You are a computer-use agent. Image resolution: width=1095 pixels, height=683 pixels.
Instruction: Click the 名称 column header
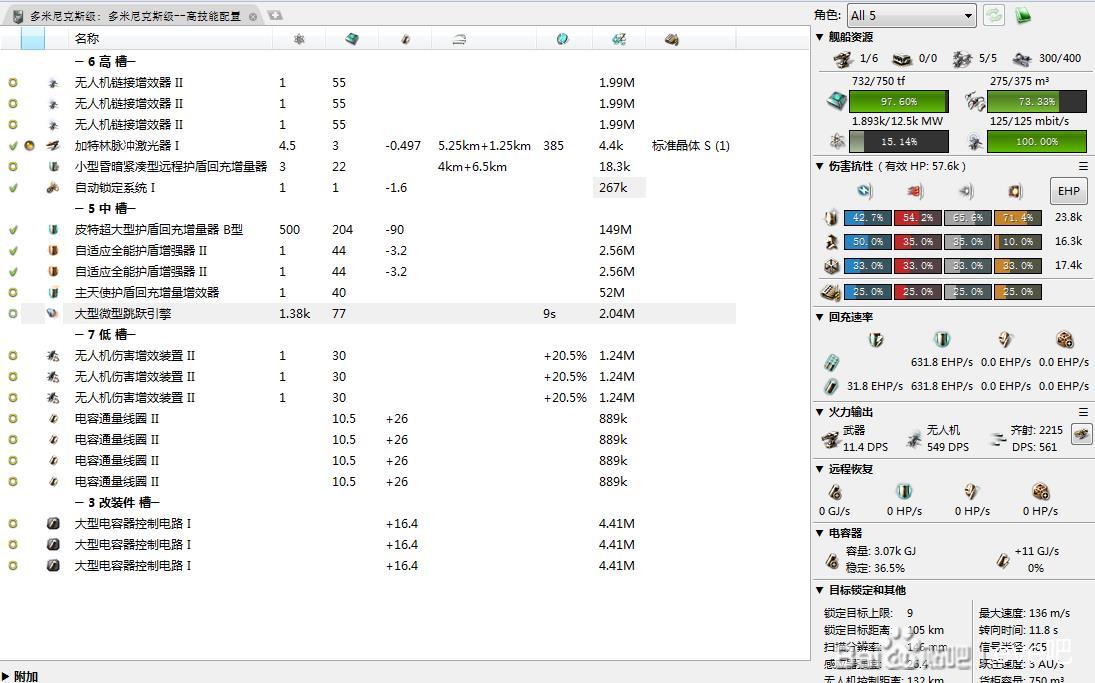click(87, 39)
